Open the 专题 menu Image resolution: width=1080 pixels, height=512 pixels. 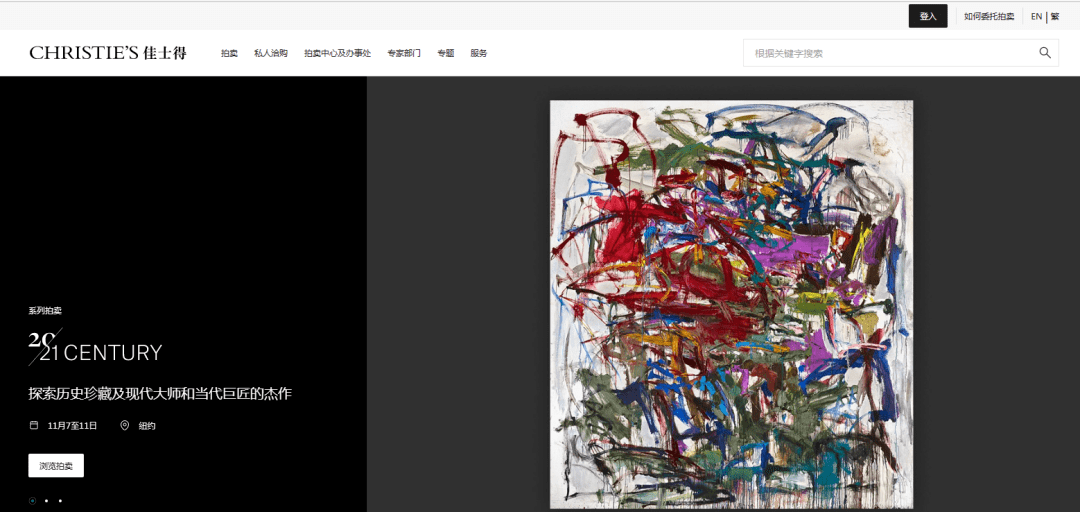point(446,53)
